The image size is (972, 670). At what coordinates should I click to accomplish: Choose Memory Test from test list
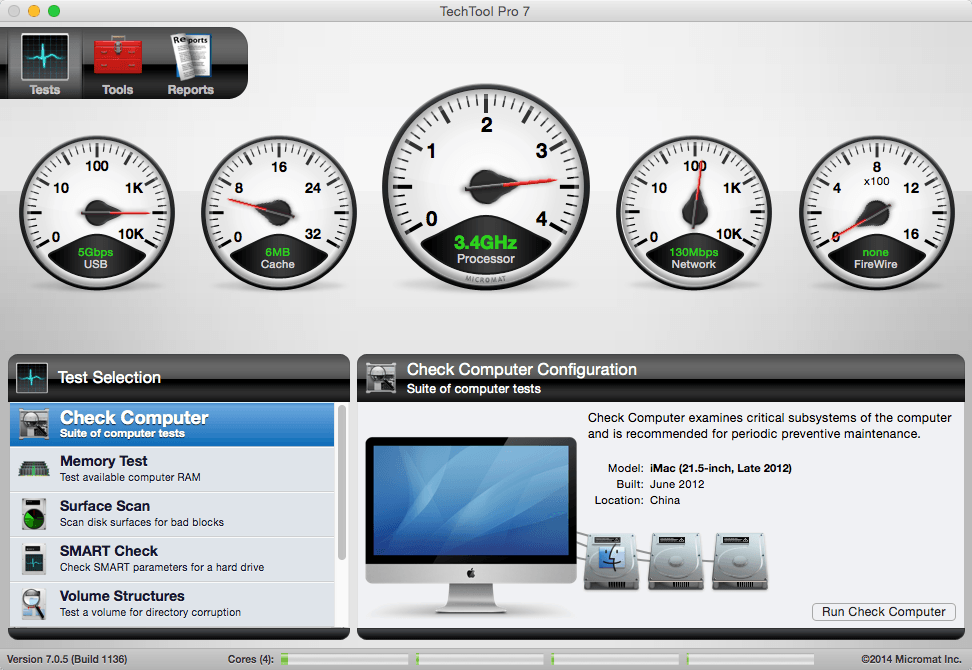pos(172,469)
